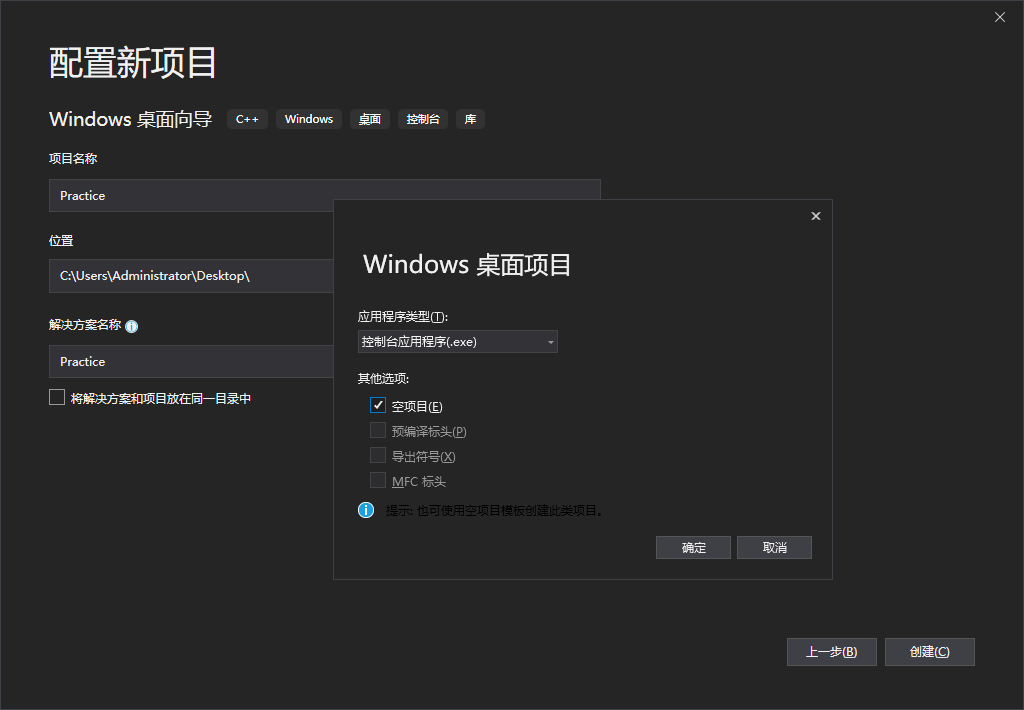Click the 项目名称 field containing Practice

click(325, 195)
